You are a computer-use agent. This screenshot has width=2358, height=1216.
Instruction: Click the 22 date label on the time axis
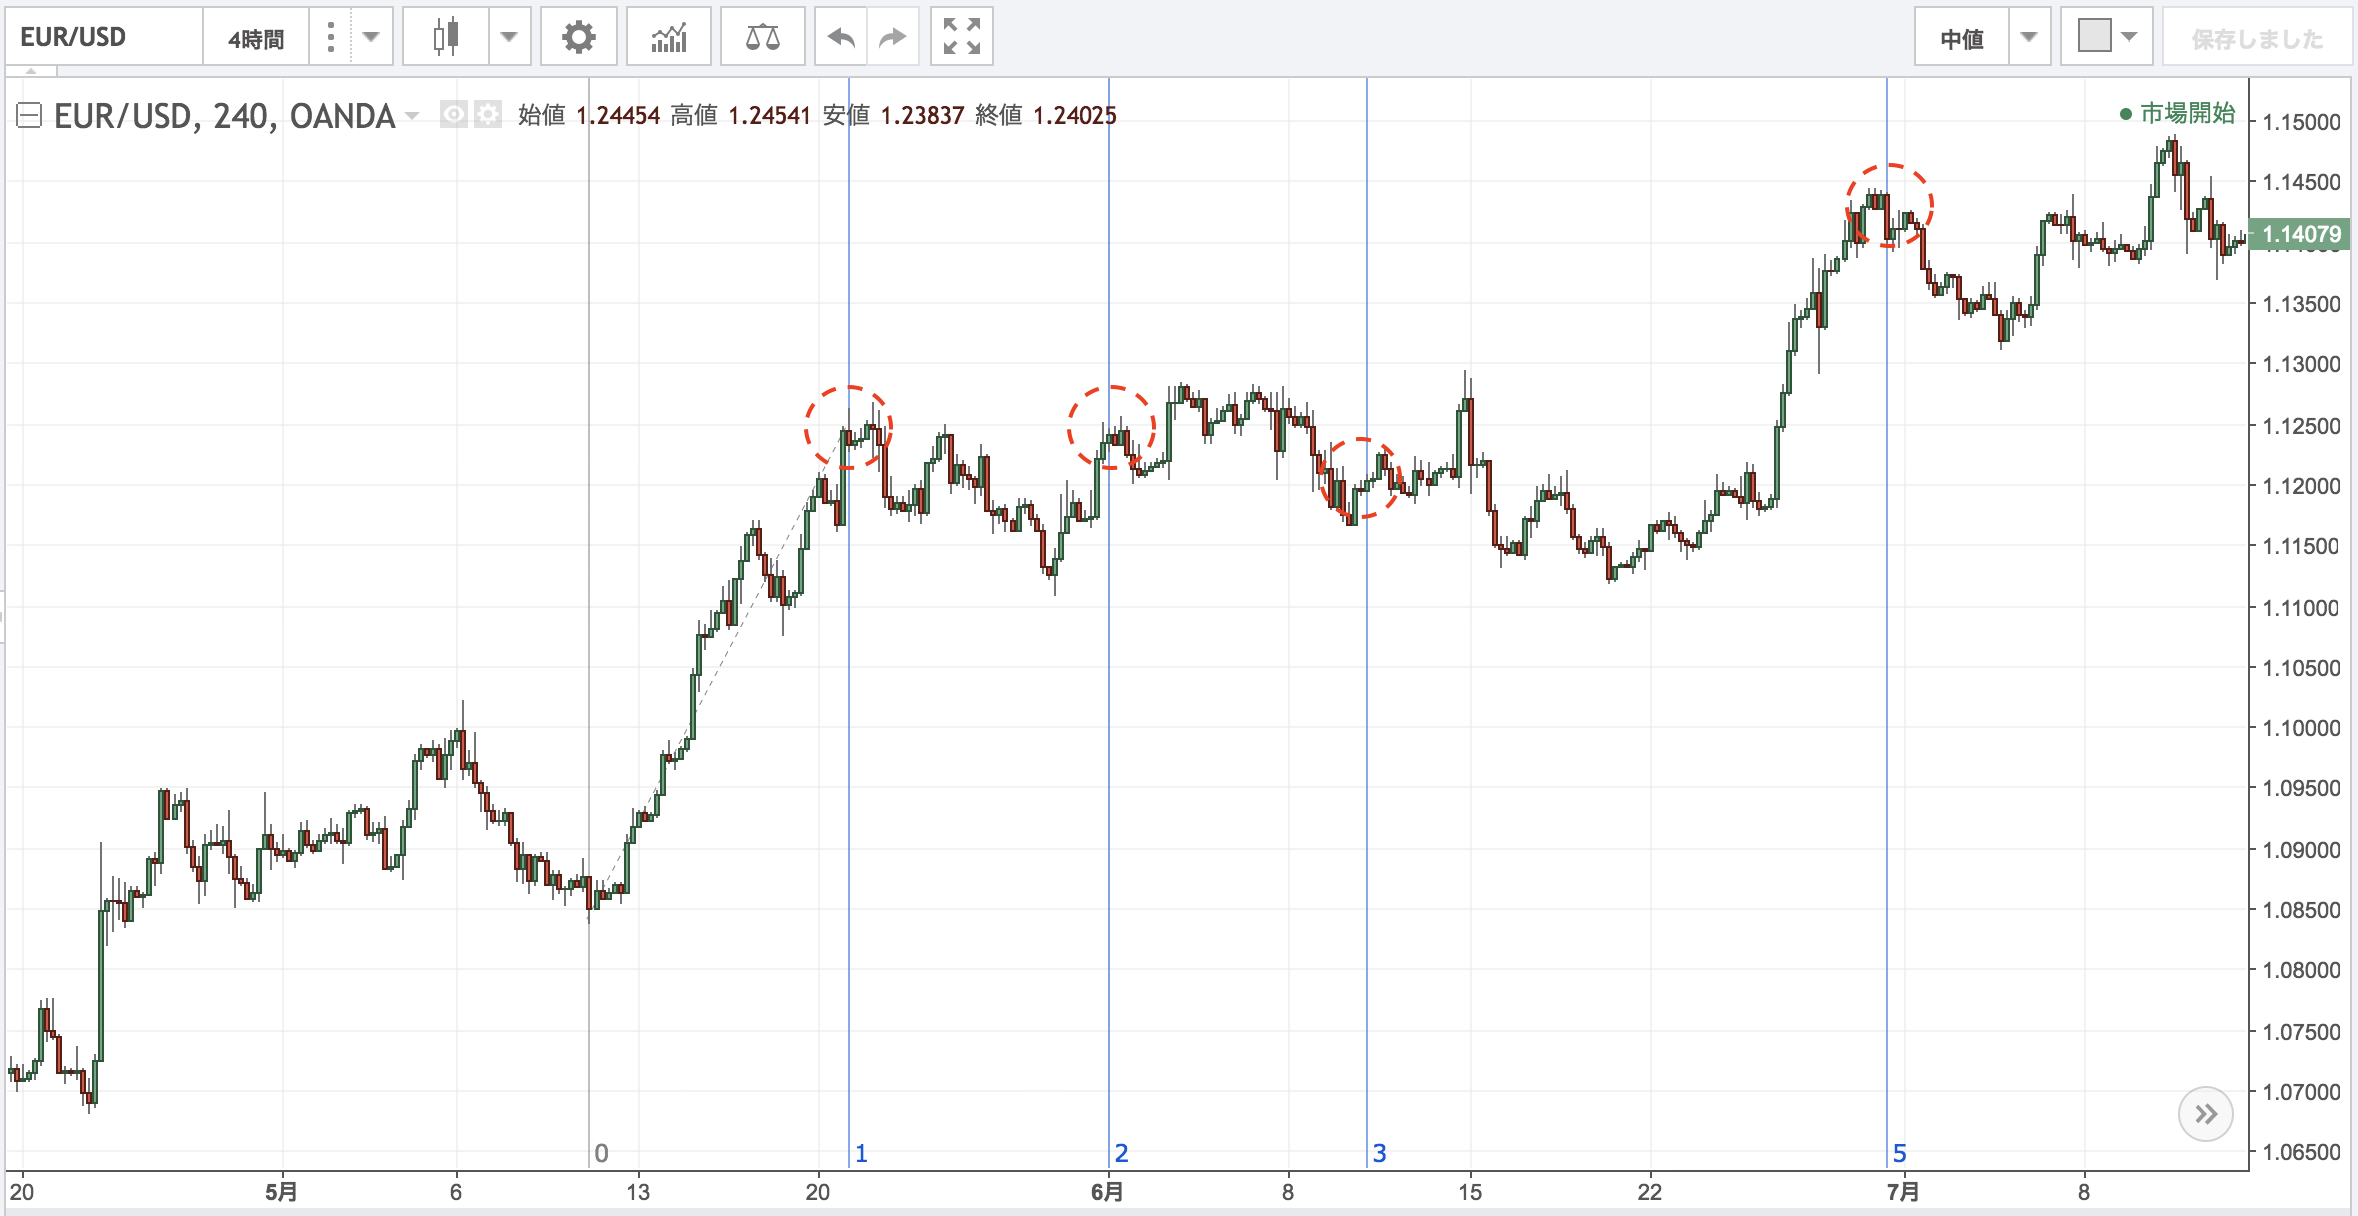1649,1192
